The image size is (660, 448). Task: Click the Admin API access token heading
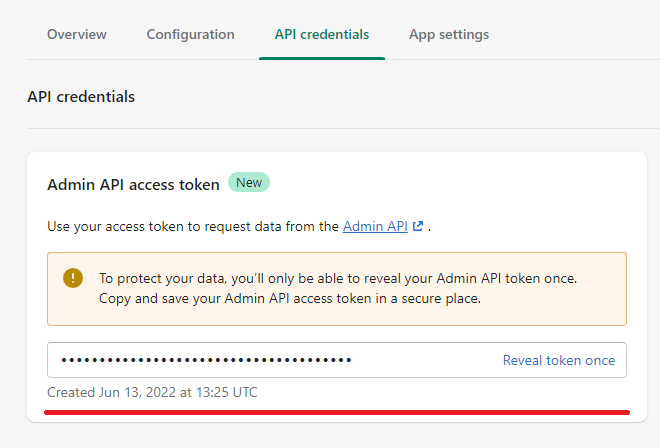133,185
